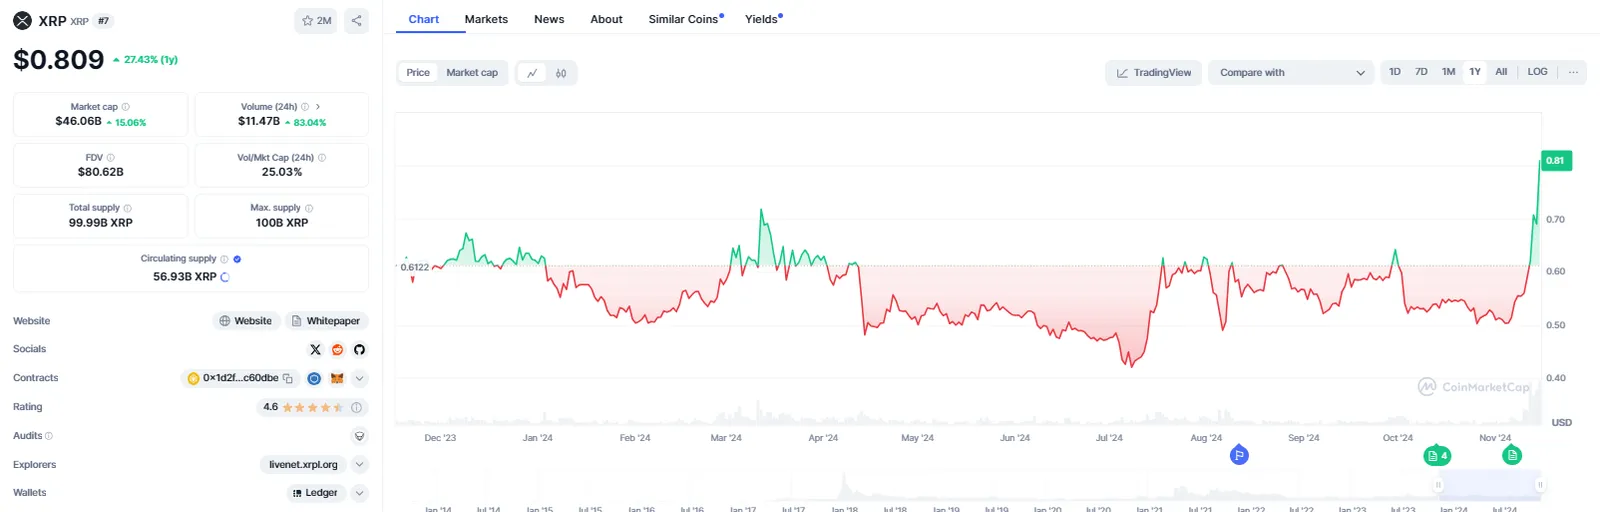
Task: Open the share icon next to the watchlist star
Action: 357,21
